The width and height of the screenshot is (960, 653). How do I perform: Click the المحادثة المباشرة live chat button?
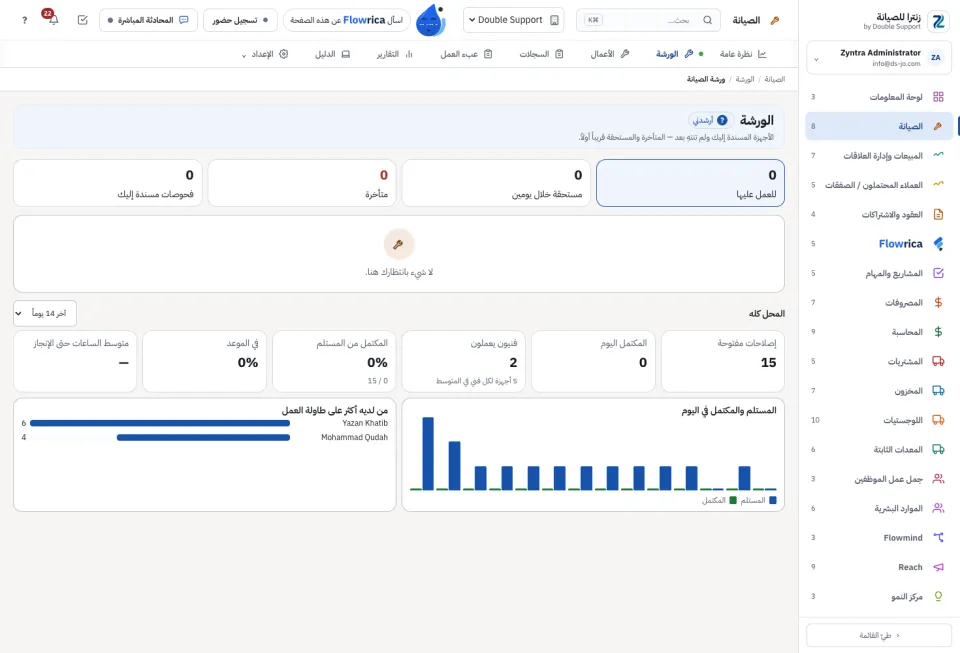point(148,20)
